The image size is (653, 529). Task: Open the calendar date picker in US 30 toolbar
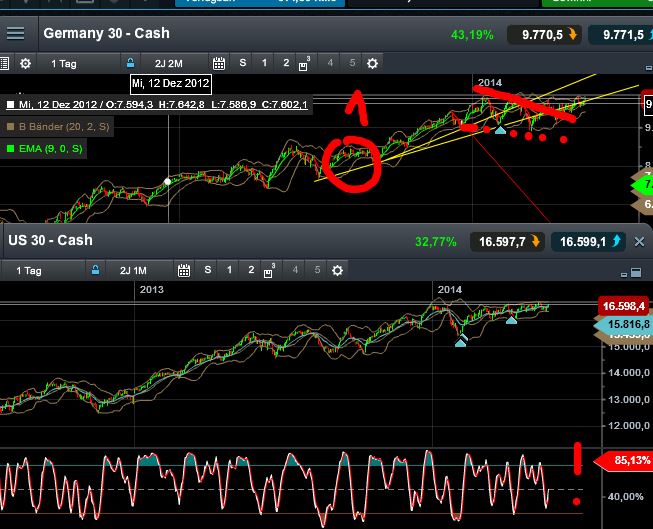(184, 270)
